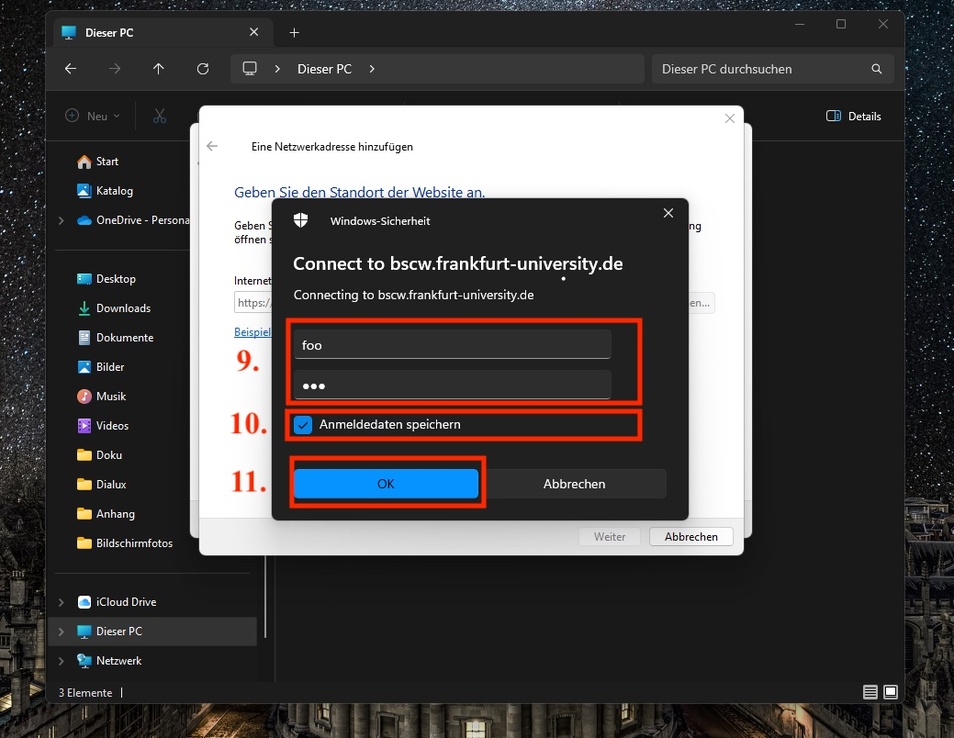The width and height of the screenshot is (954, 738).
Task: Click the Cut scissors icon
Action: (159, 116)
